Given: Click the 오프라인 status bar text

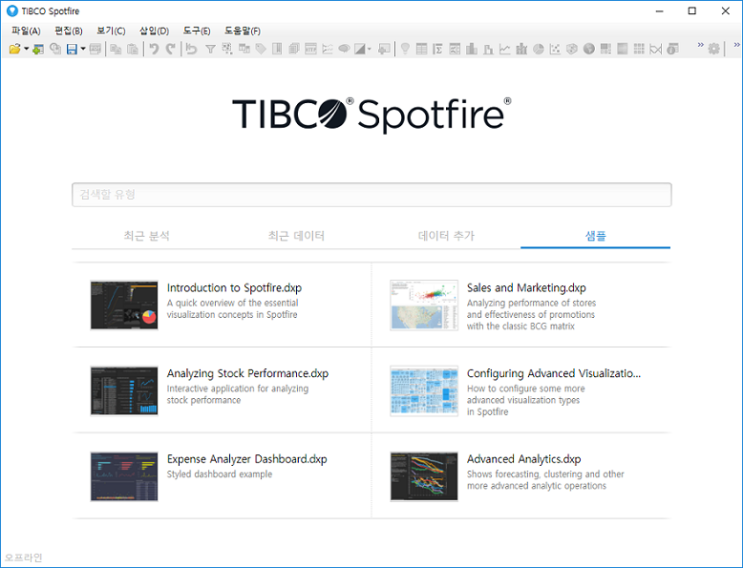Looking at the screenshot, I should pos(24,558).
